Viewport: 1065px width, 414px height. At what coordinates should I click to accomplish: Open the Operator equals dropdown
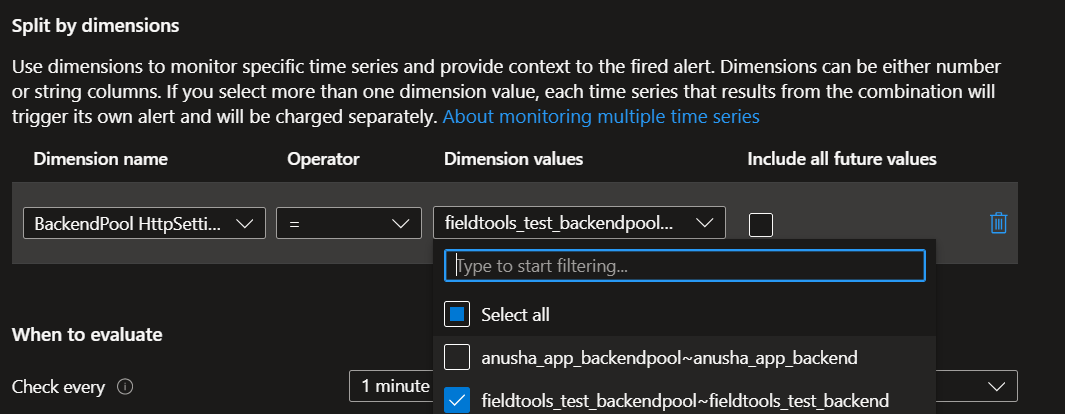click(x=348, y=223)
